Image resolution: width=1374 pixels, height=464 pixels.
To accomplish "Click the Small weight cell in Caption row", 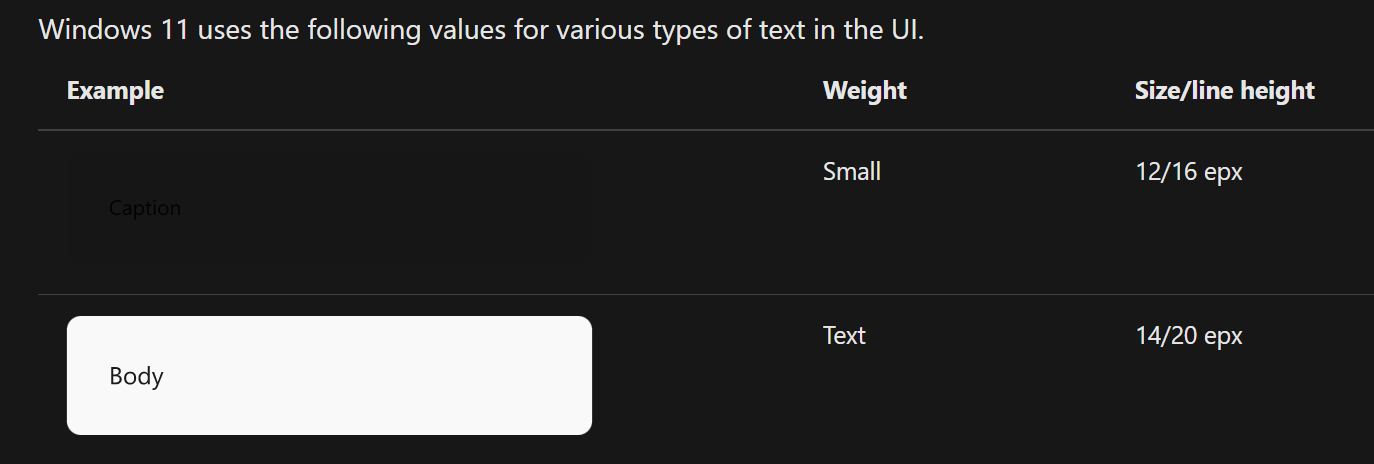I will pos(851,172).
